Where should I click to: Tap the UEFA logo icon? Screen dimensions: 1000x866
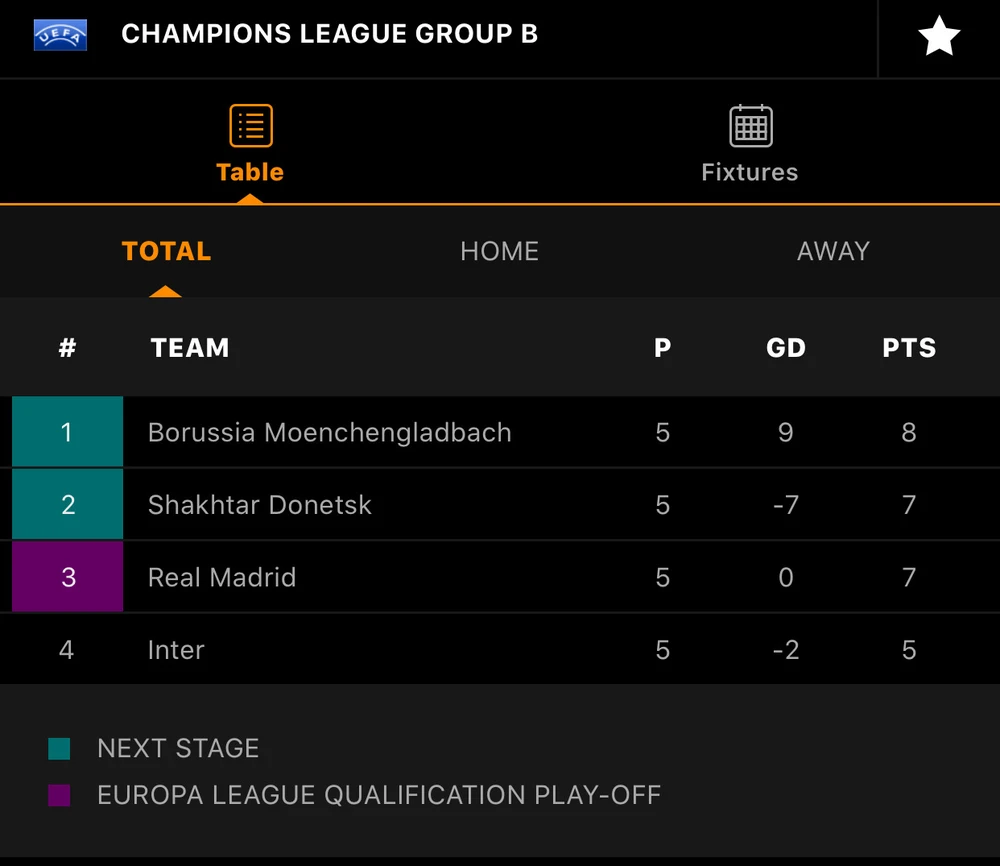coord(61,35)
